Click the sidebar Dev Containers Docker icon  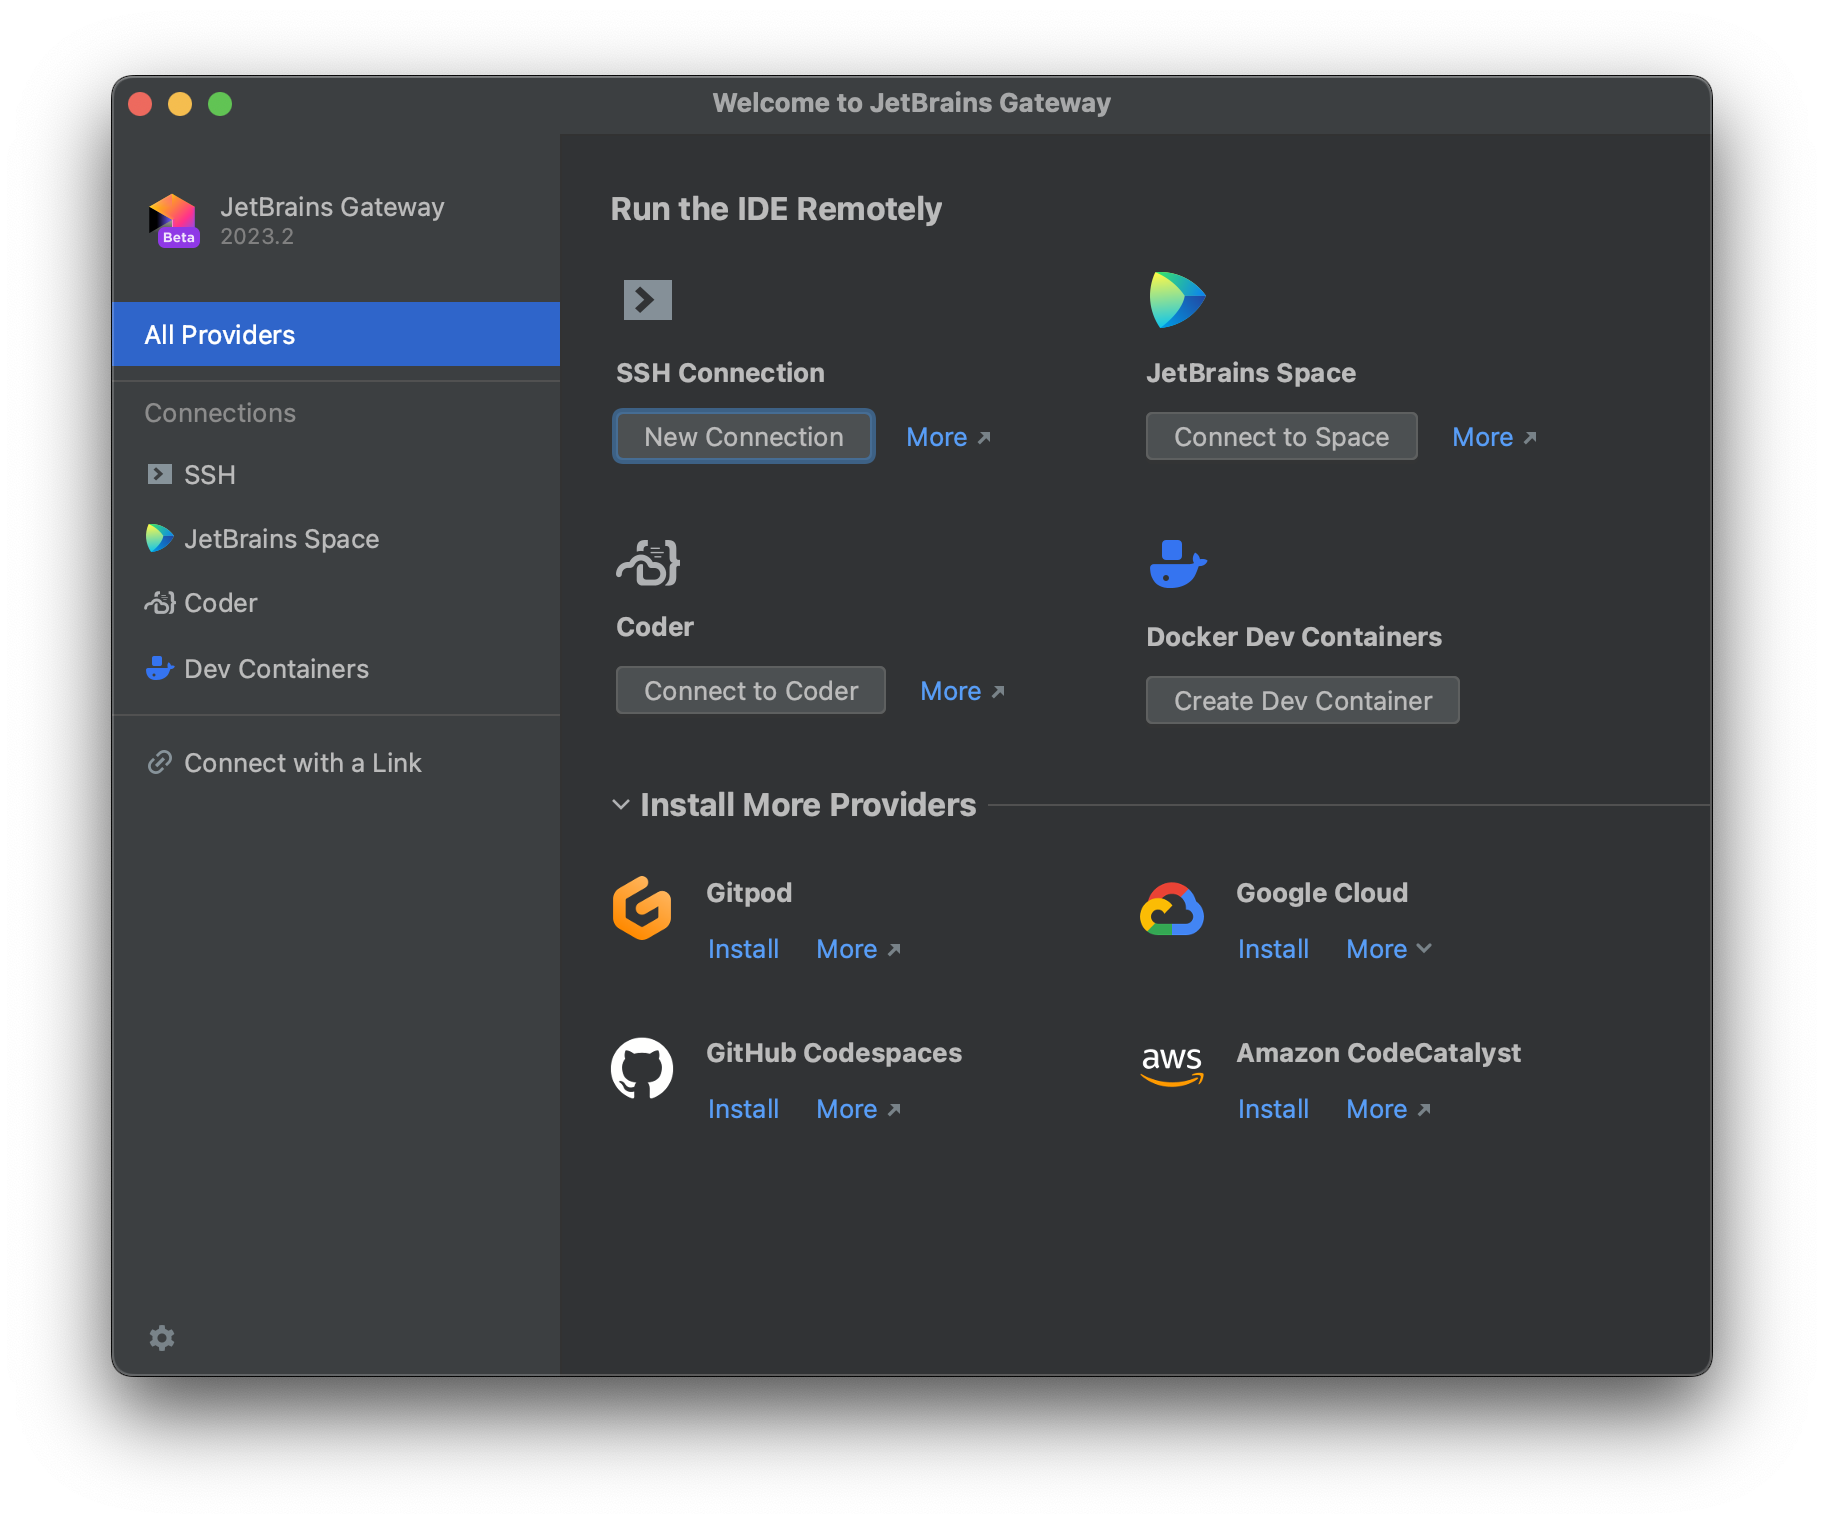[x=159, y=668]
